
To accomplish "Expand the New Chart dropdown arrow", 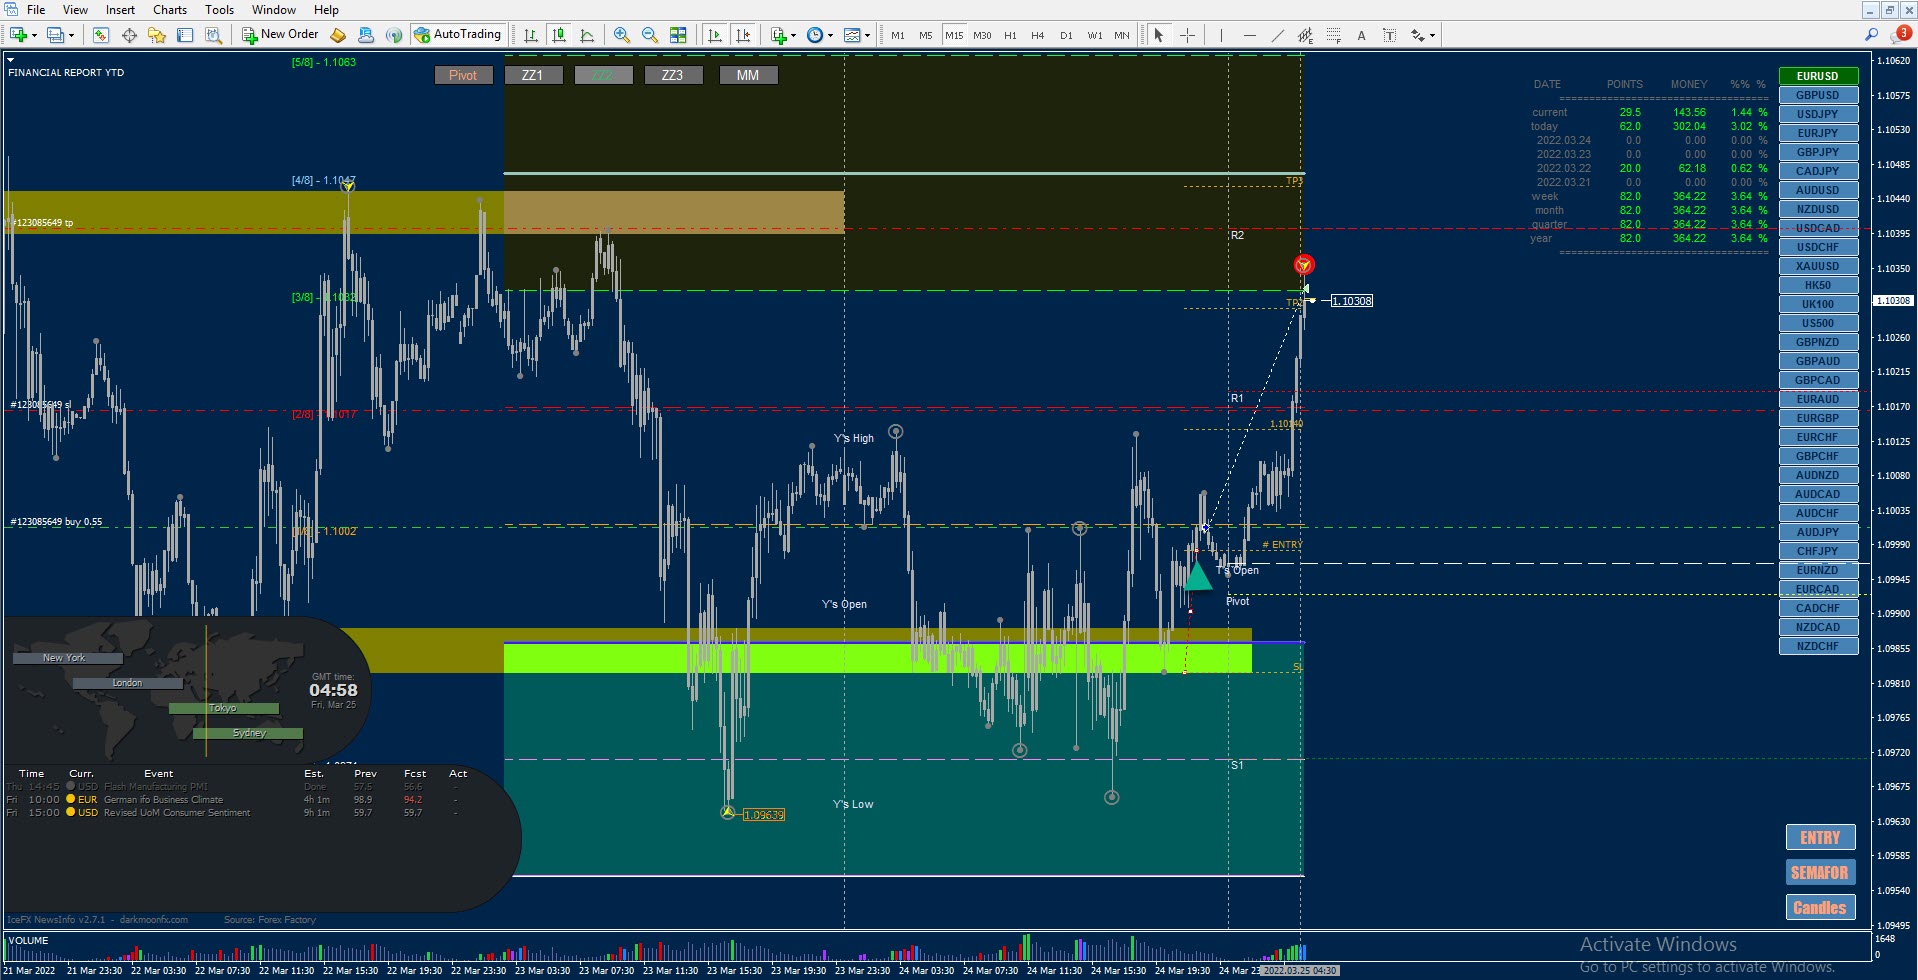I will tap(34, 35).
